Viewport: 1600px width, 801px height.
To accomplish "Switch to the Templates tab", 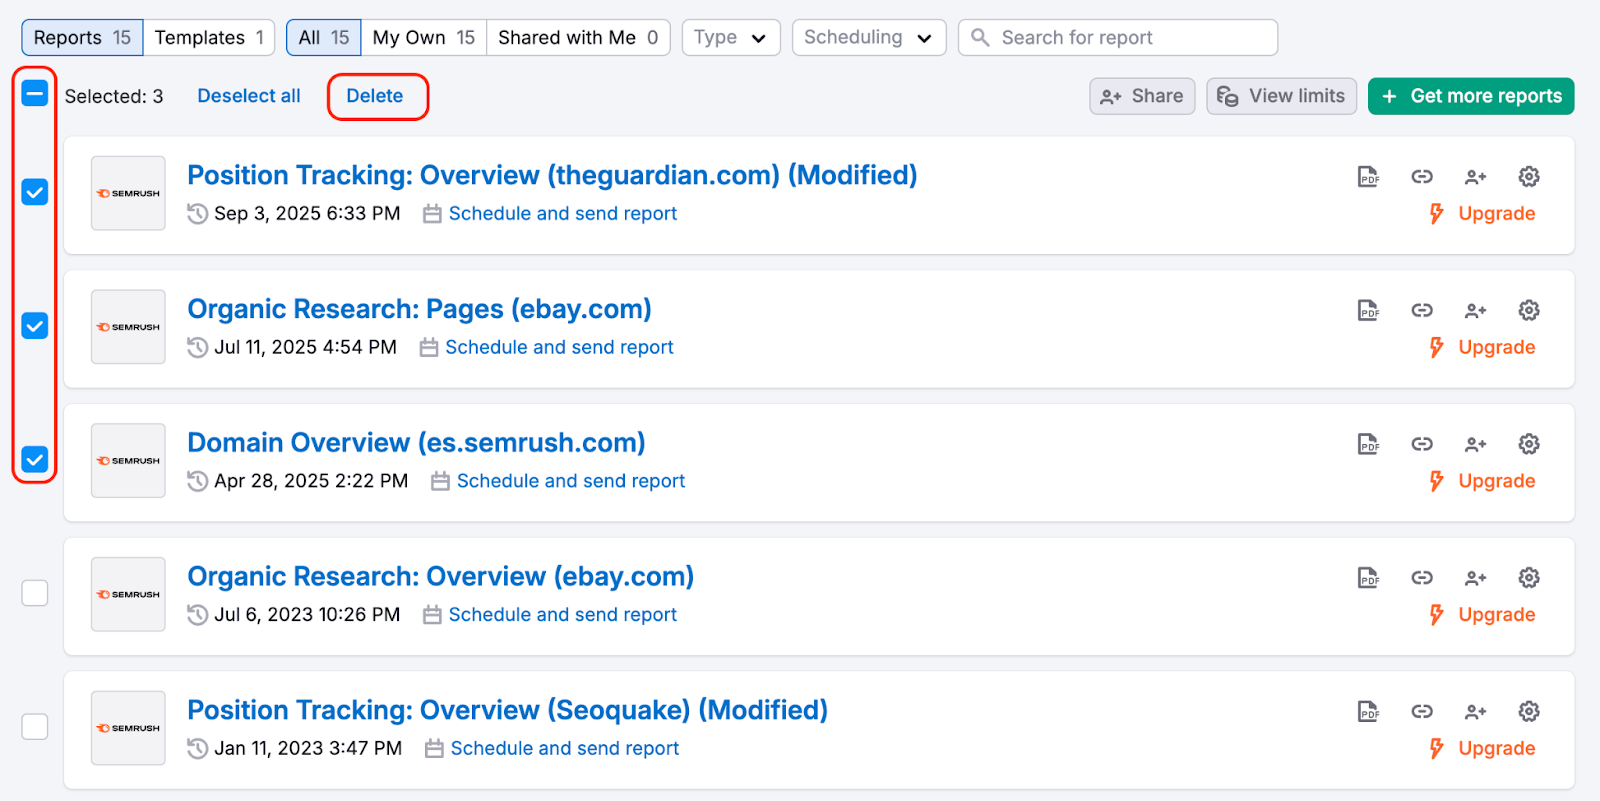I will (209, 38).
